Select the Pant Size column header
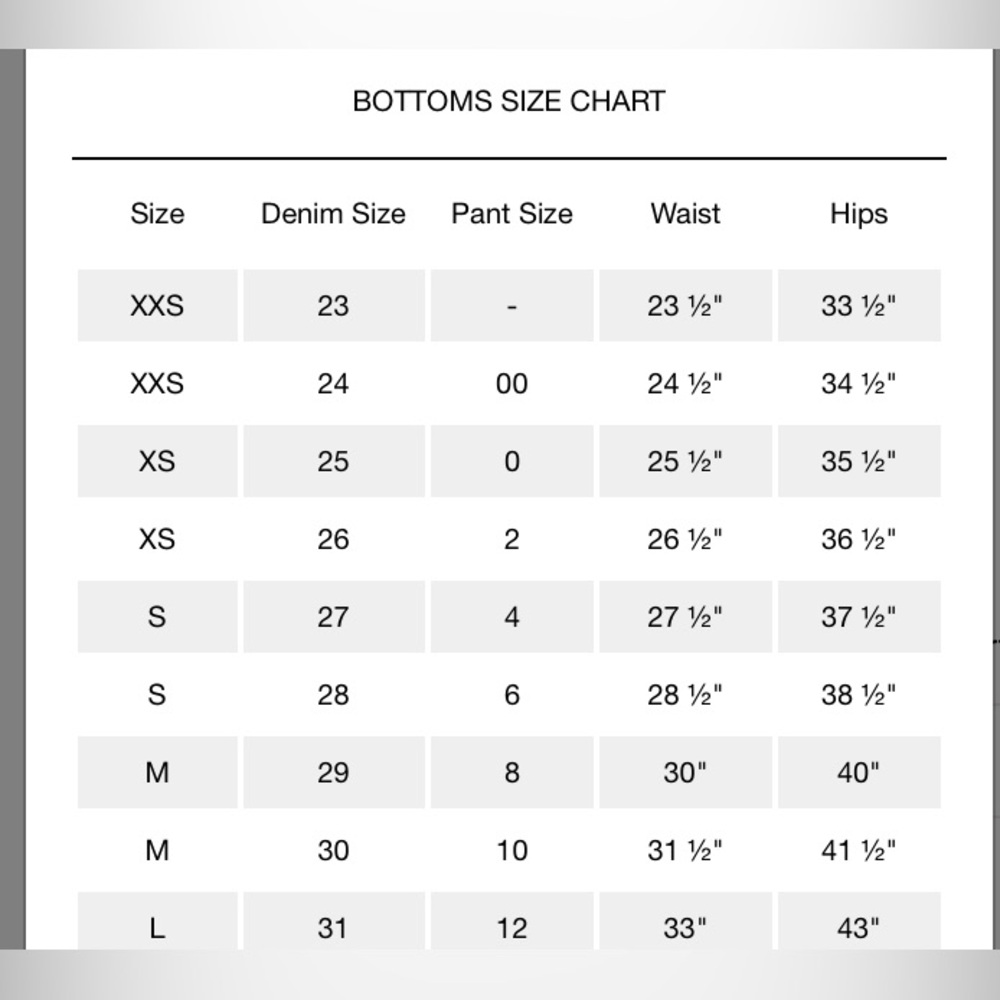Viewport: 1000px width, 1000px height. pyautogui.click(x=512, y=214)
